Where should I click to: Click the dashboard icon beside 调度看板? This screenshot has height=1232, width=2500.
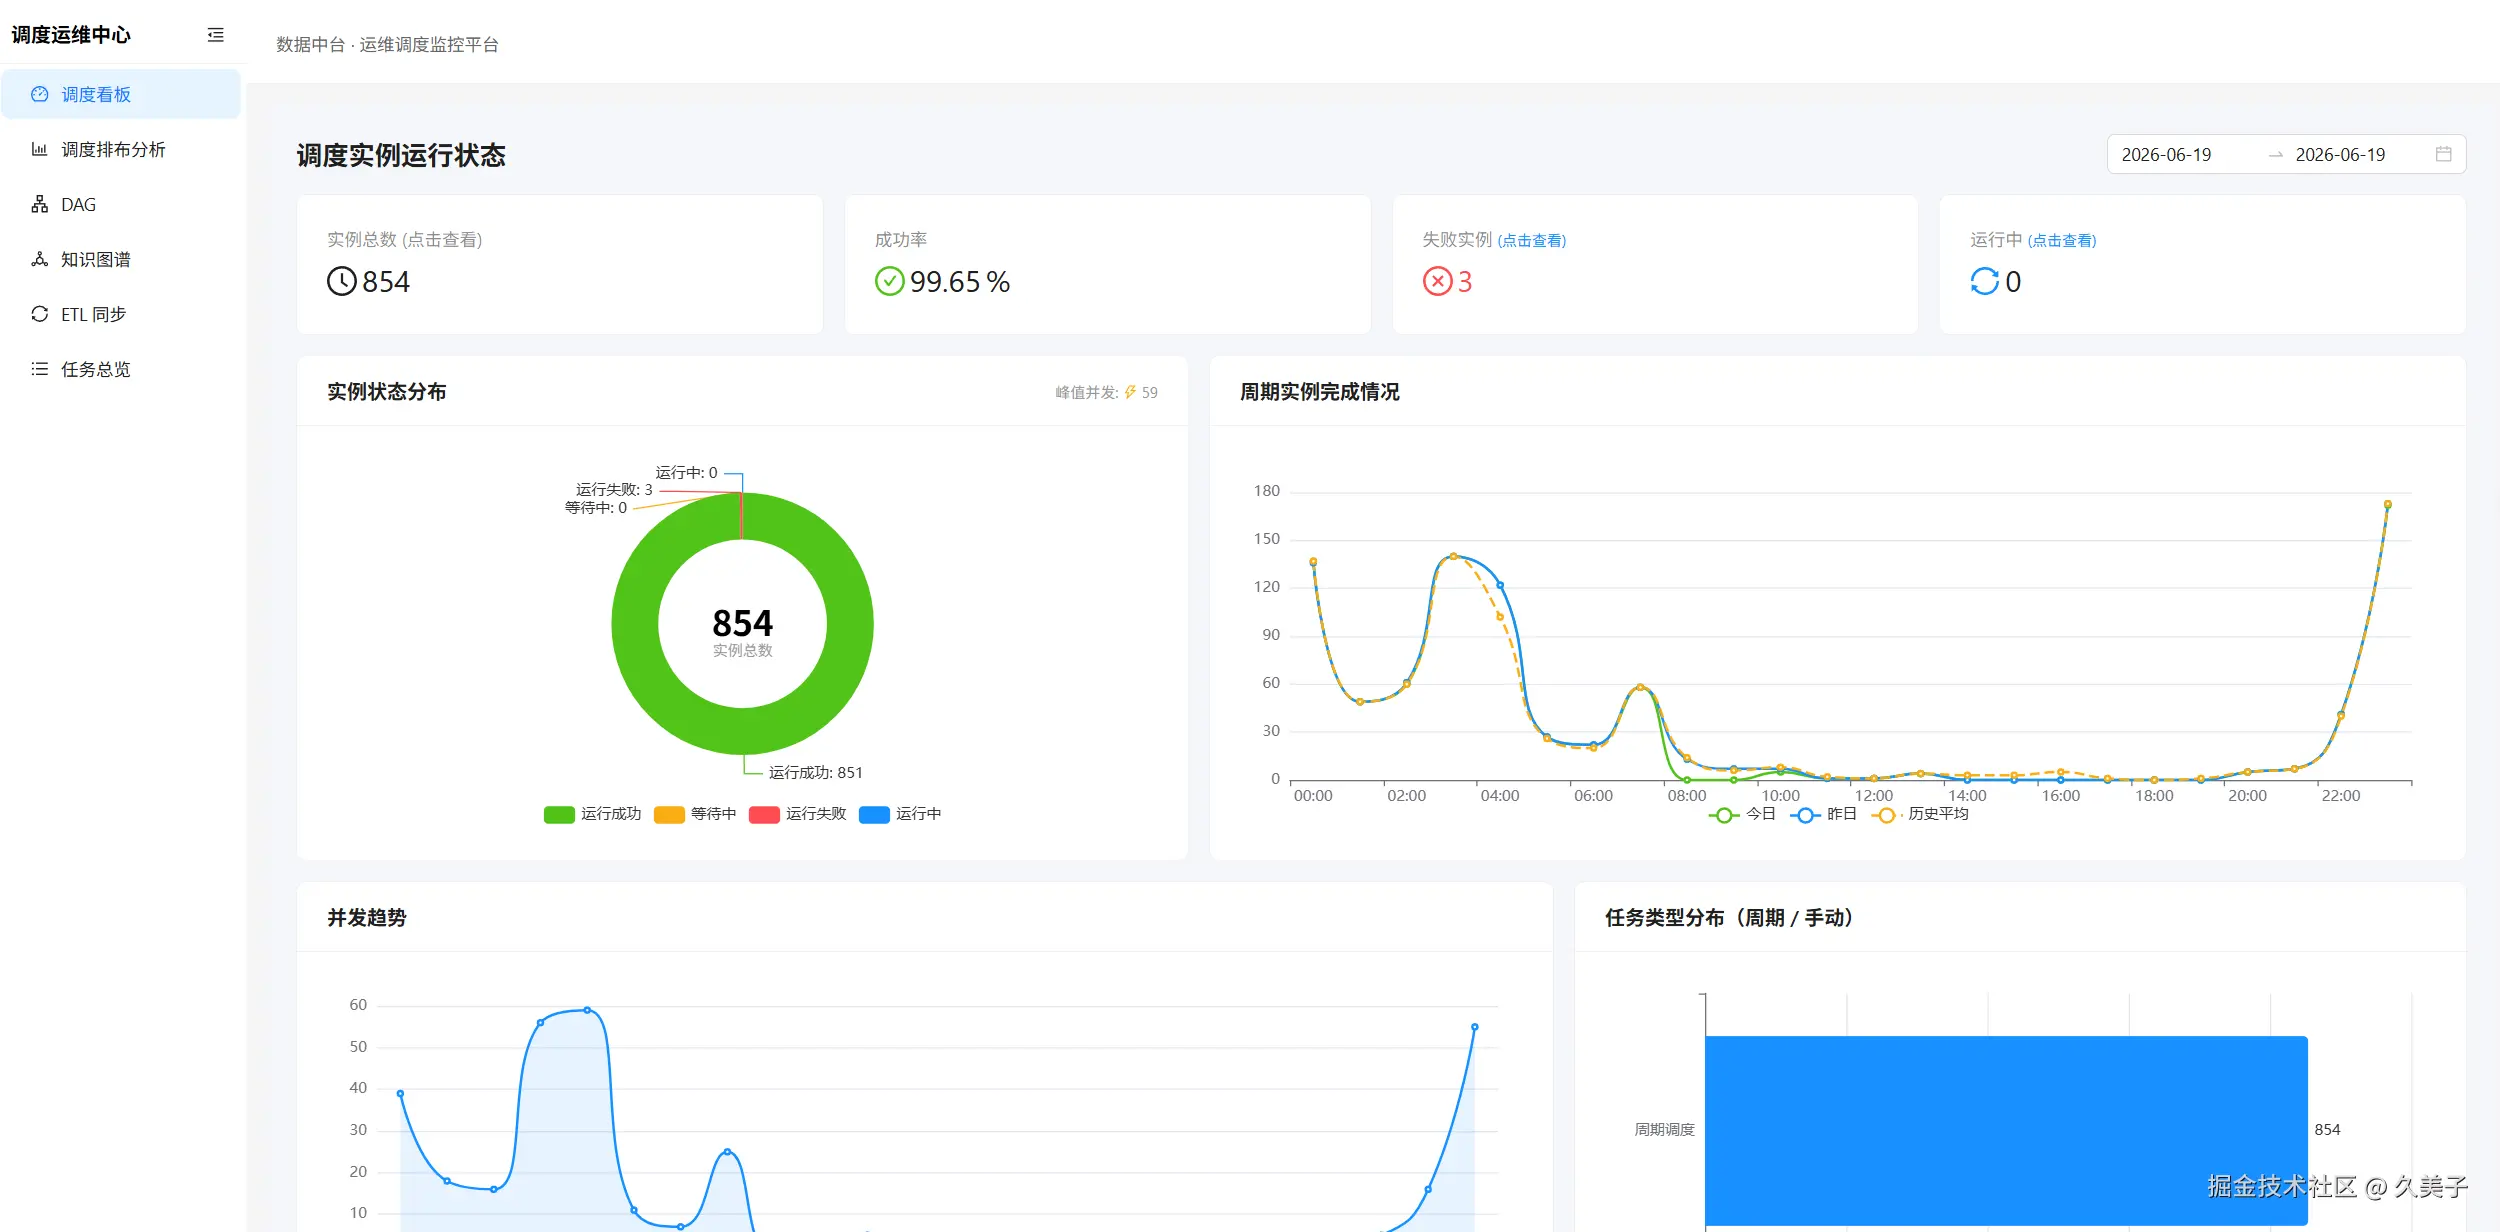(40, 94)
